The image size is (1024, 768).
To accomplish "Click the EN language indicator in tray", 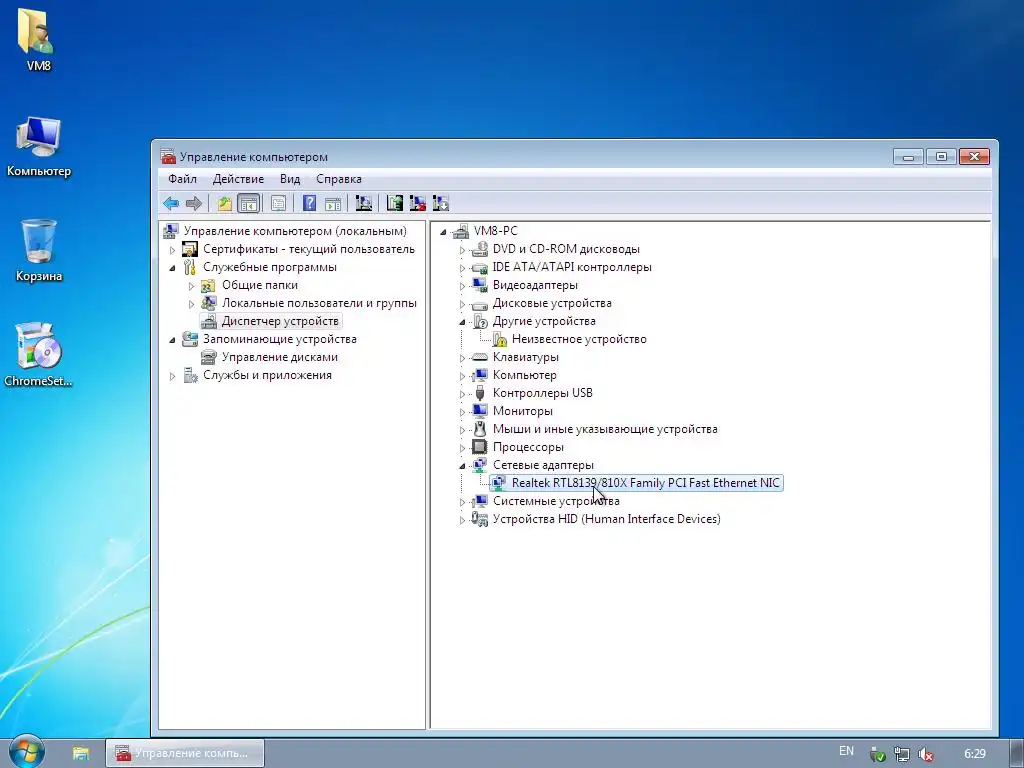I will [846, 751].
